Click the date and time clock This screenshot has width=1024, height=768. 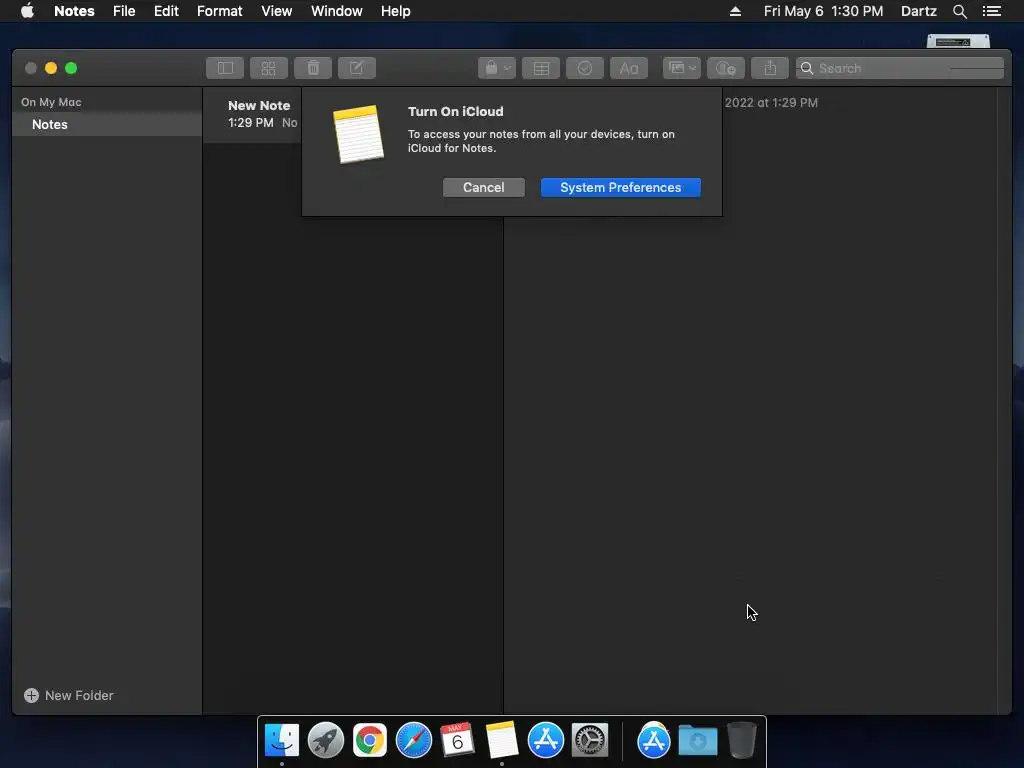824,11
